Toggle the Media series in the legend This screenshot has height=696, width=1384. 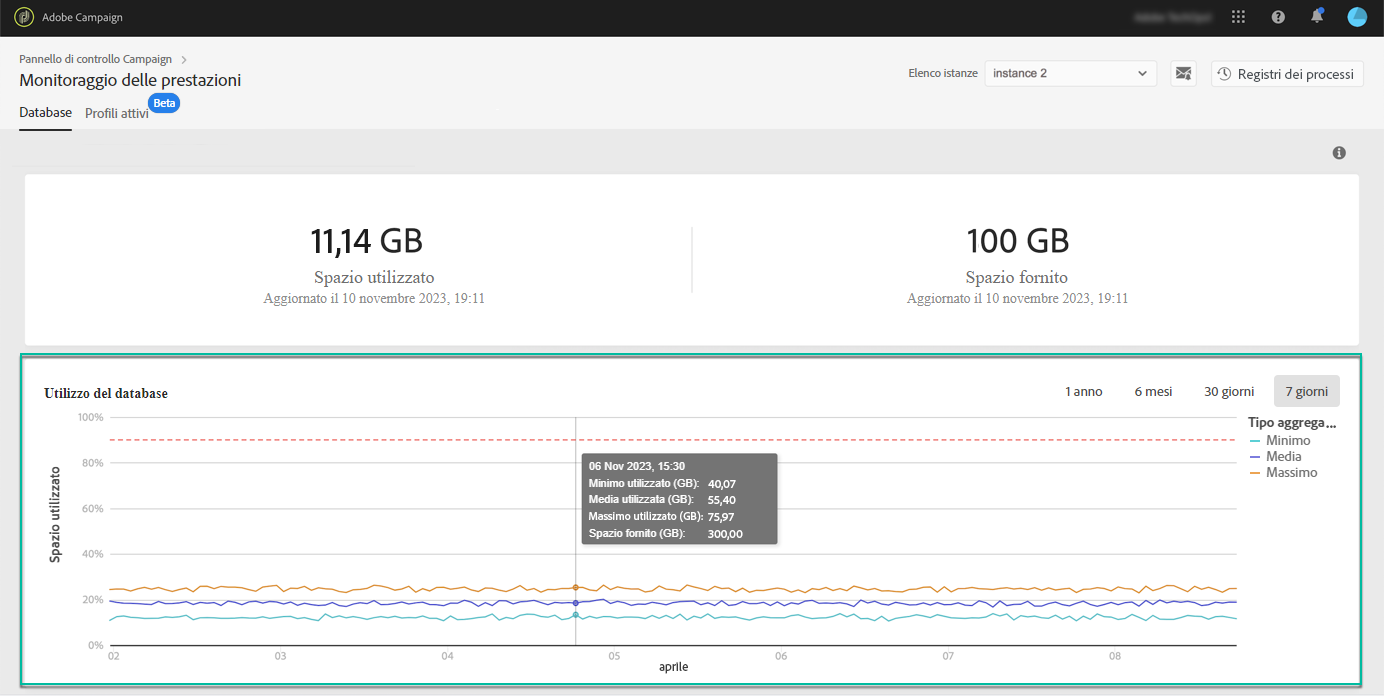(1276, 456)
